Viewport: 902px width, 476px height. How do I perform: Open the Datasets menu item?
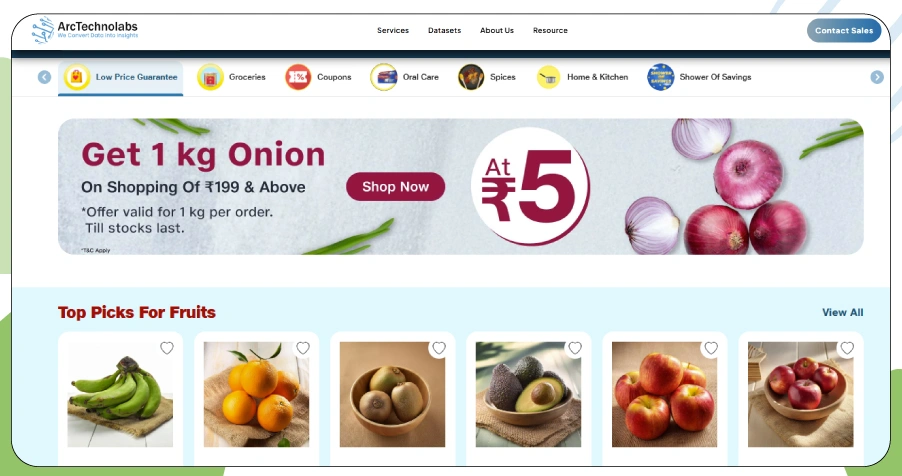[444, 31]
